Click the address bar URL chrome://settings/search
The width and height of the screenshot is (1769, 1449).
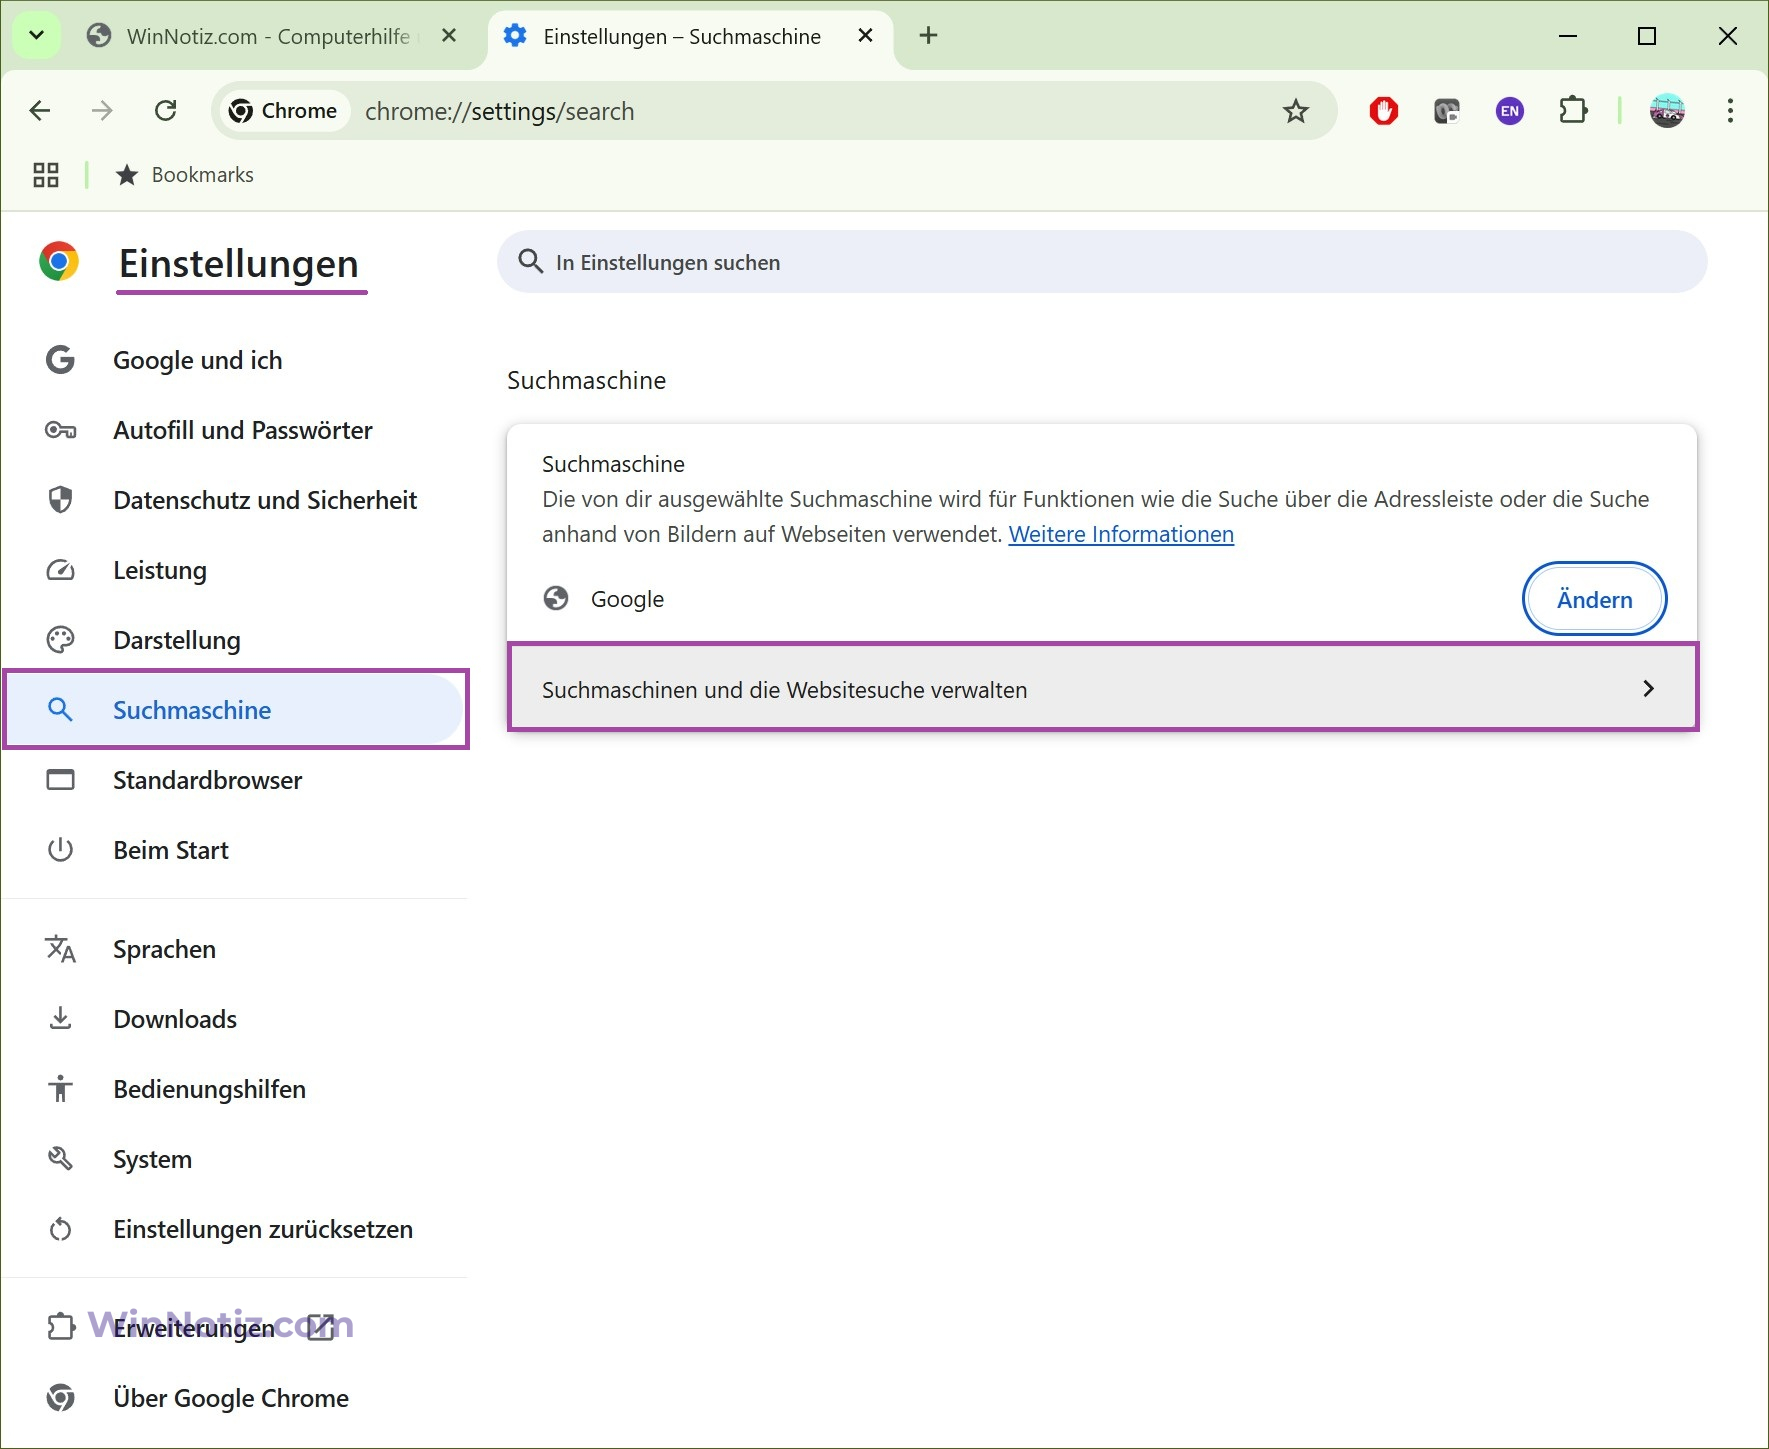(x=500, y=111)
